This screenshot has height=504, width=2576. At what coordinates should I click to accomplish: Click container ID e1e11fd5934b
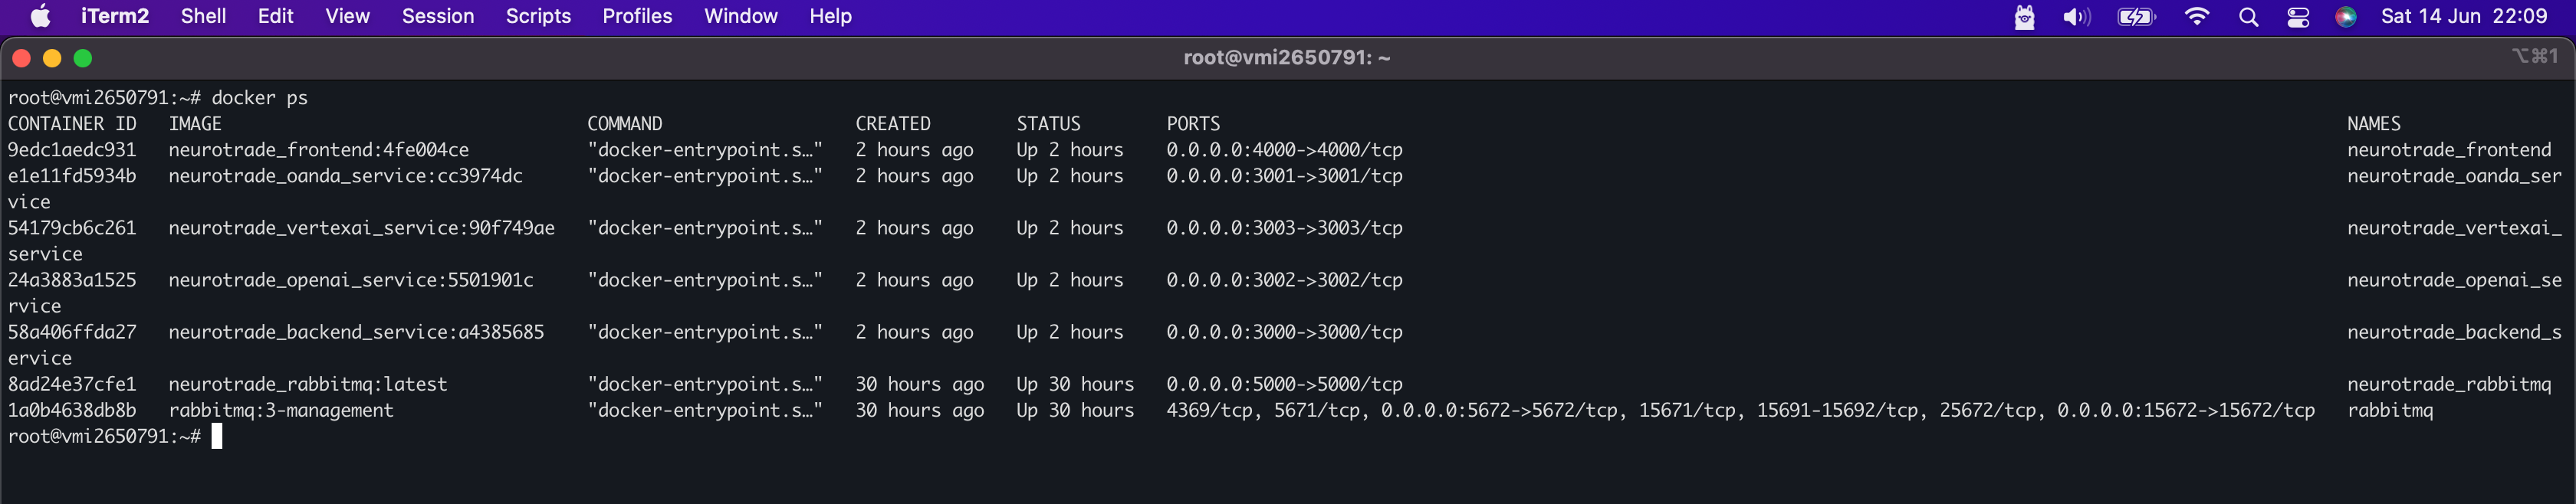(x=72, y=176)
